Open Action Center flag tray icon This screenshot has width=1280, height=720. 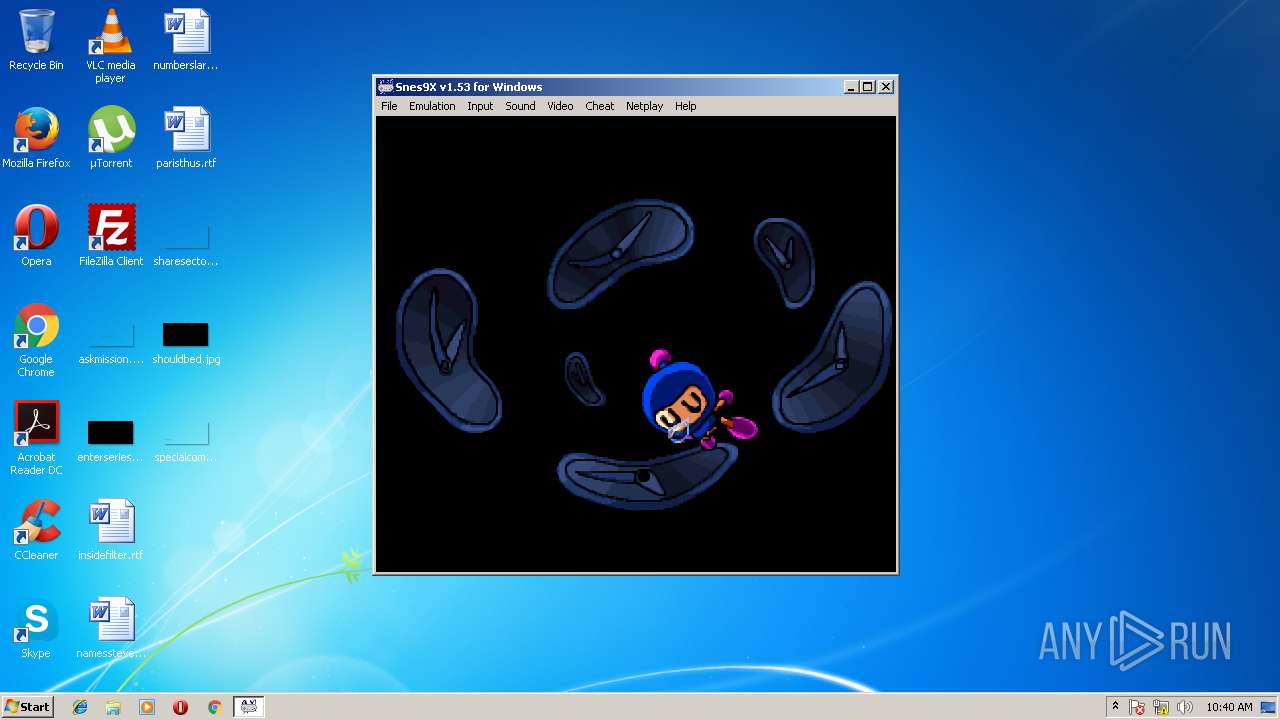pos(1137,707)
